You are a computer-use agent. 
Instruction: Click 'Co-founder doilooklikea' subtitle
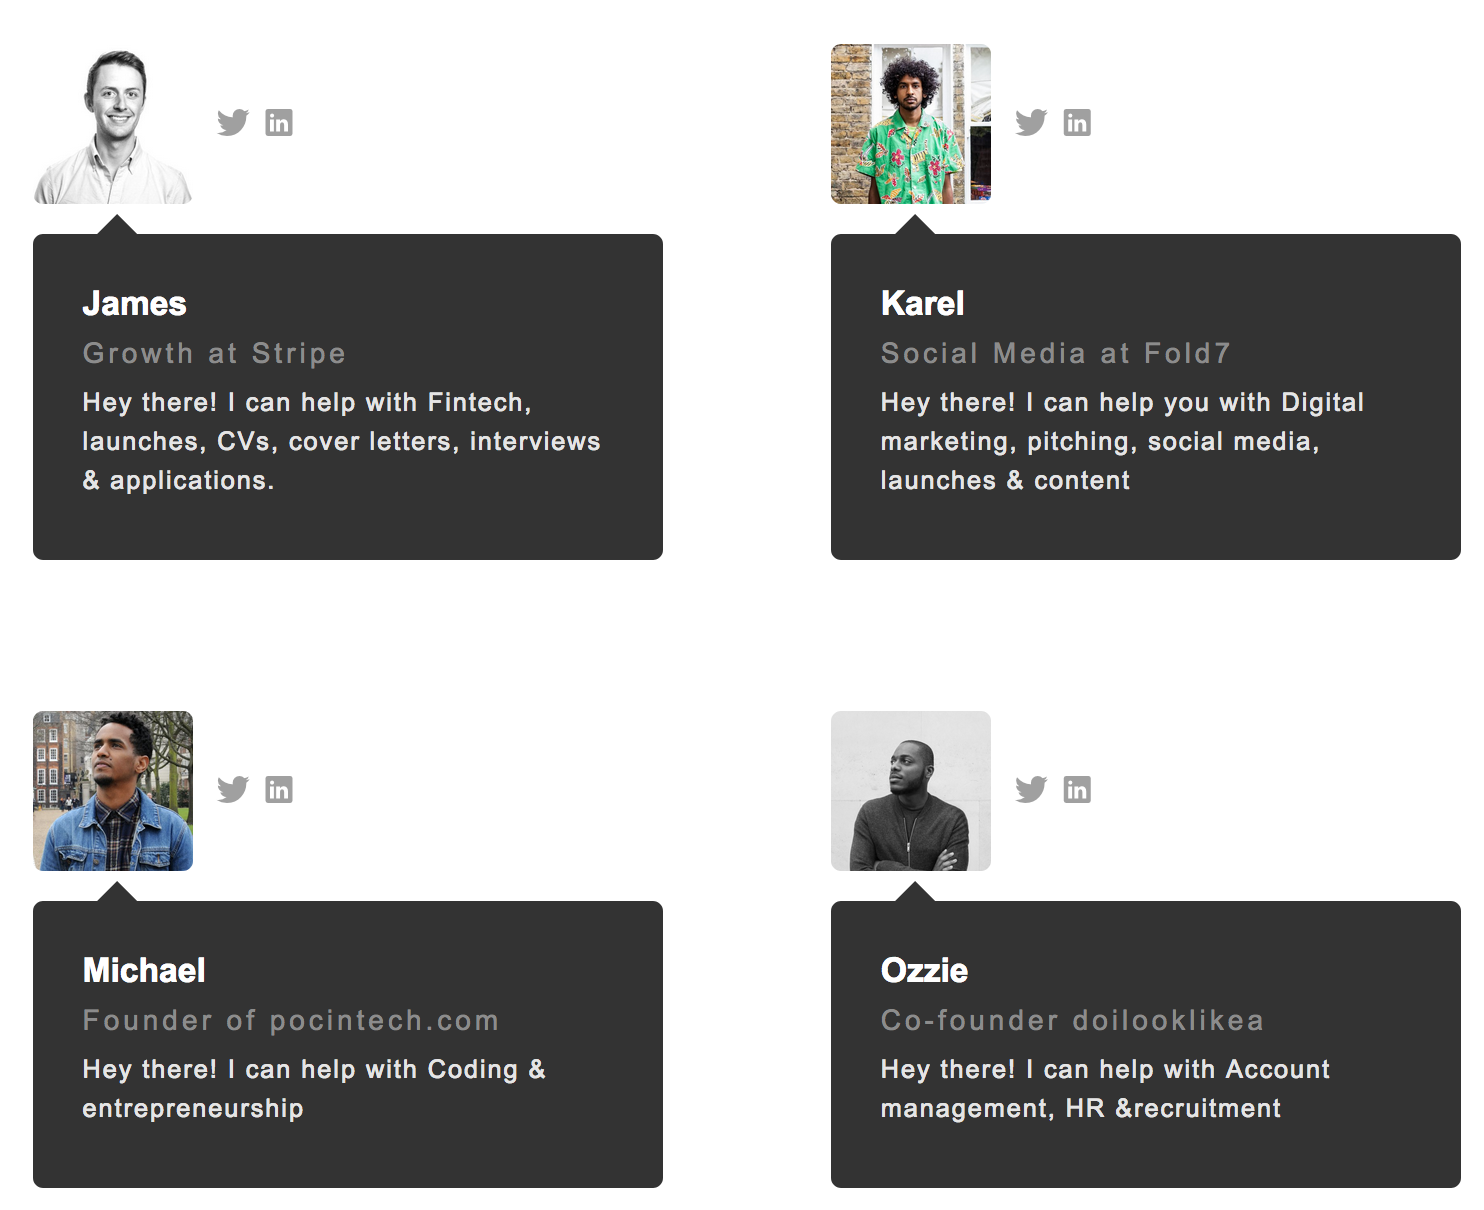(x=1072, y=1020)
